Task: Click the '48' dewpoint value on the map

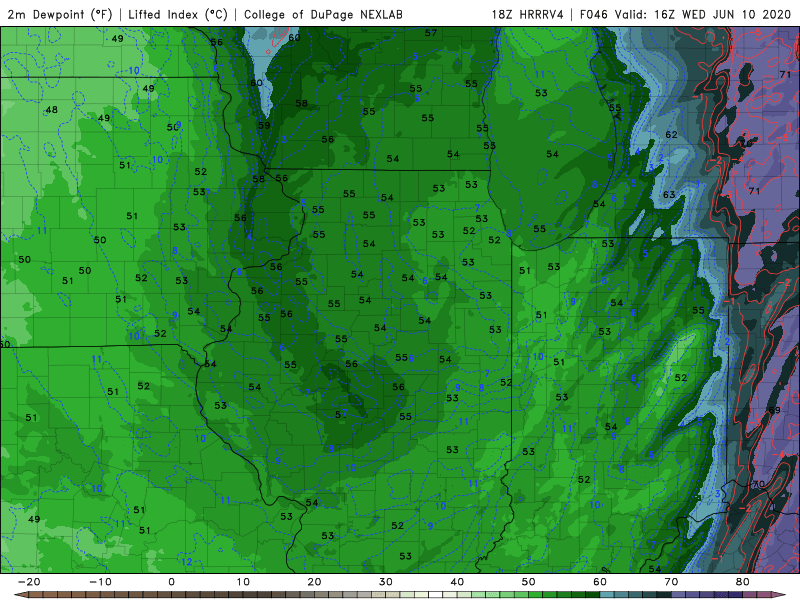Action: [x=52, y=110]
